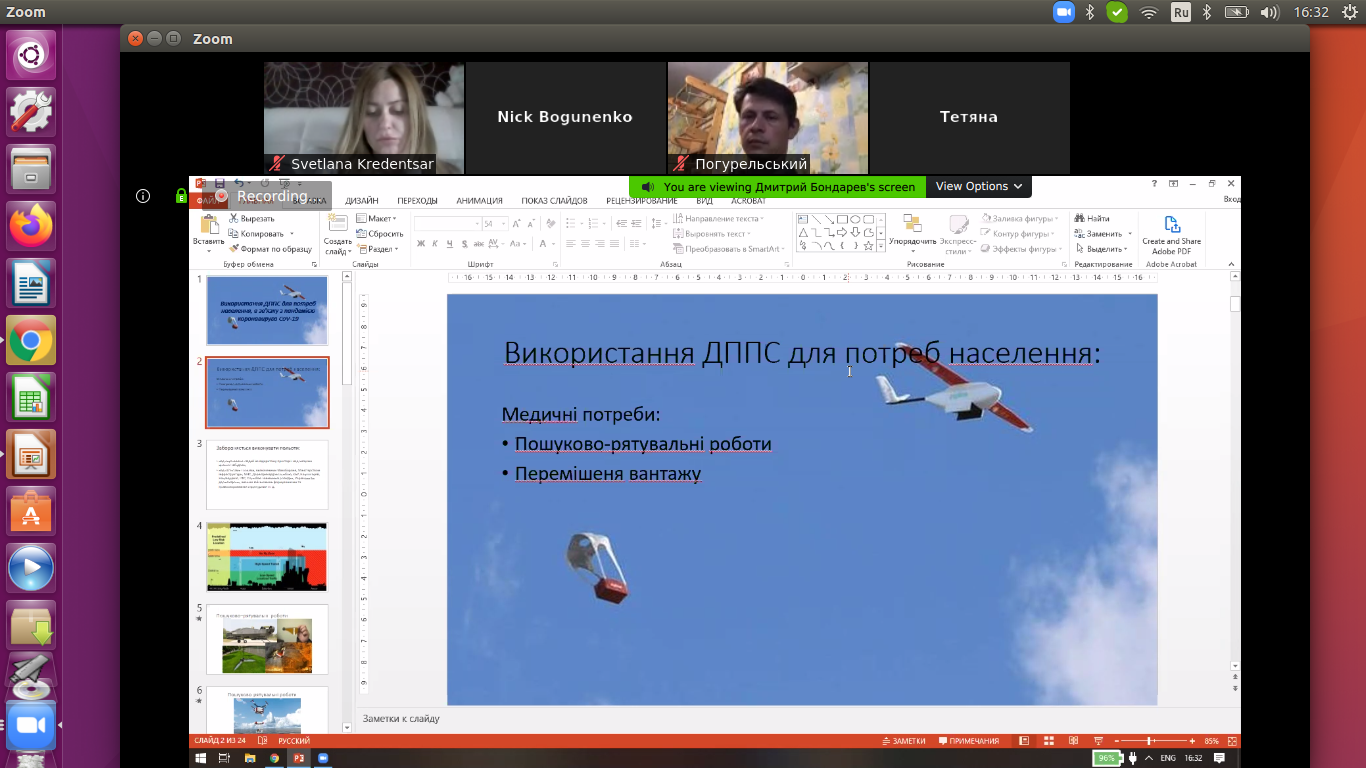Screen dimensions: 1366x768
Task: Toggle Underline (Ч) formatting
Action: pyautogui.click(x=449, y=243)
